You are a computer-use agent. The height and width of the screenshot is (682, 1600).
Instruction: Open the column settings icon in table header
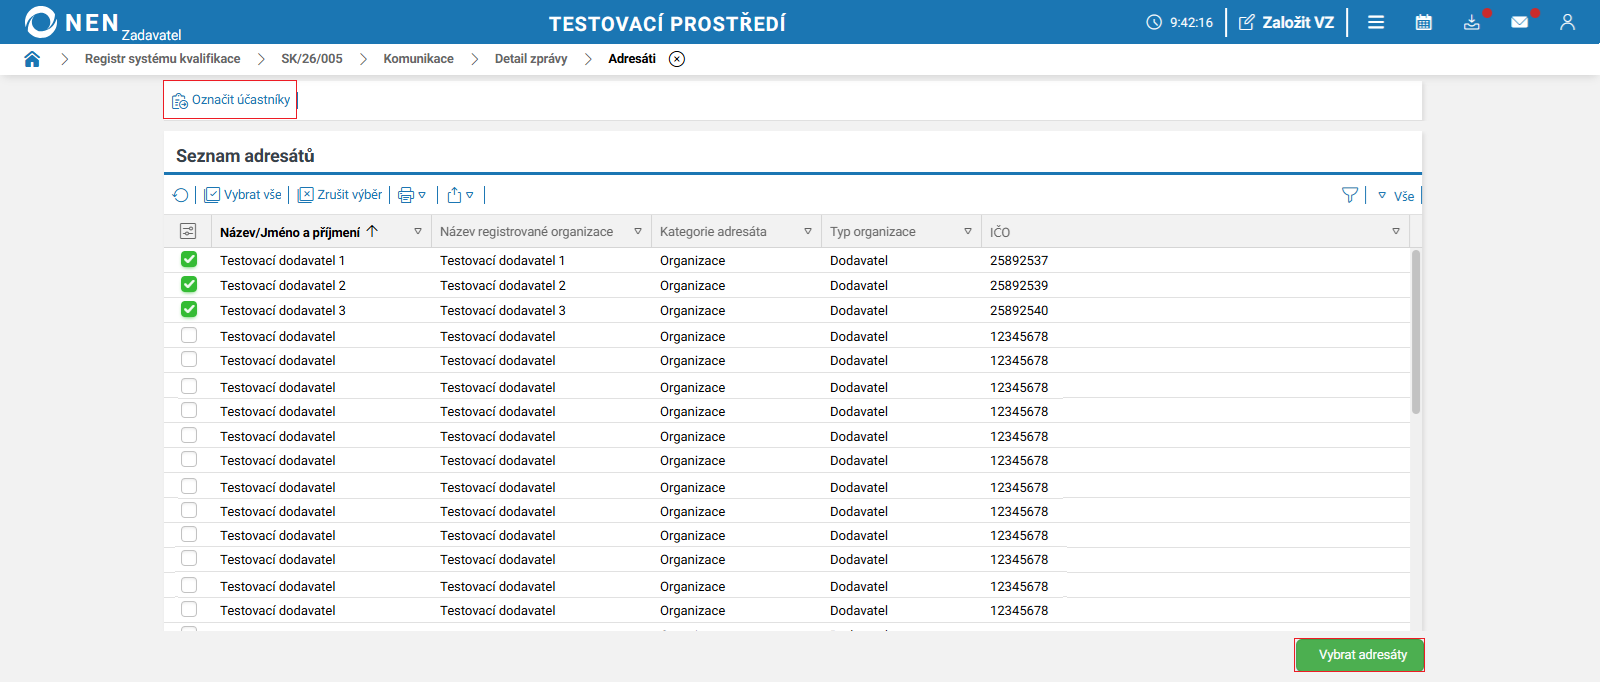pos(188,231)
